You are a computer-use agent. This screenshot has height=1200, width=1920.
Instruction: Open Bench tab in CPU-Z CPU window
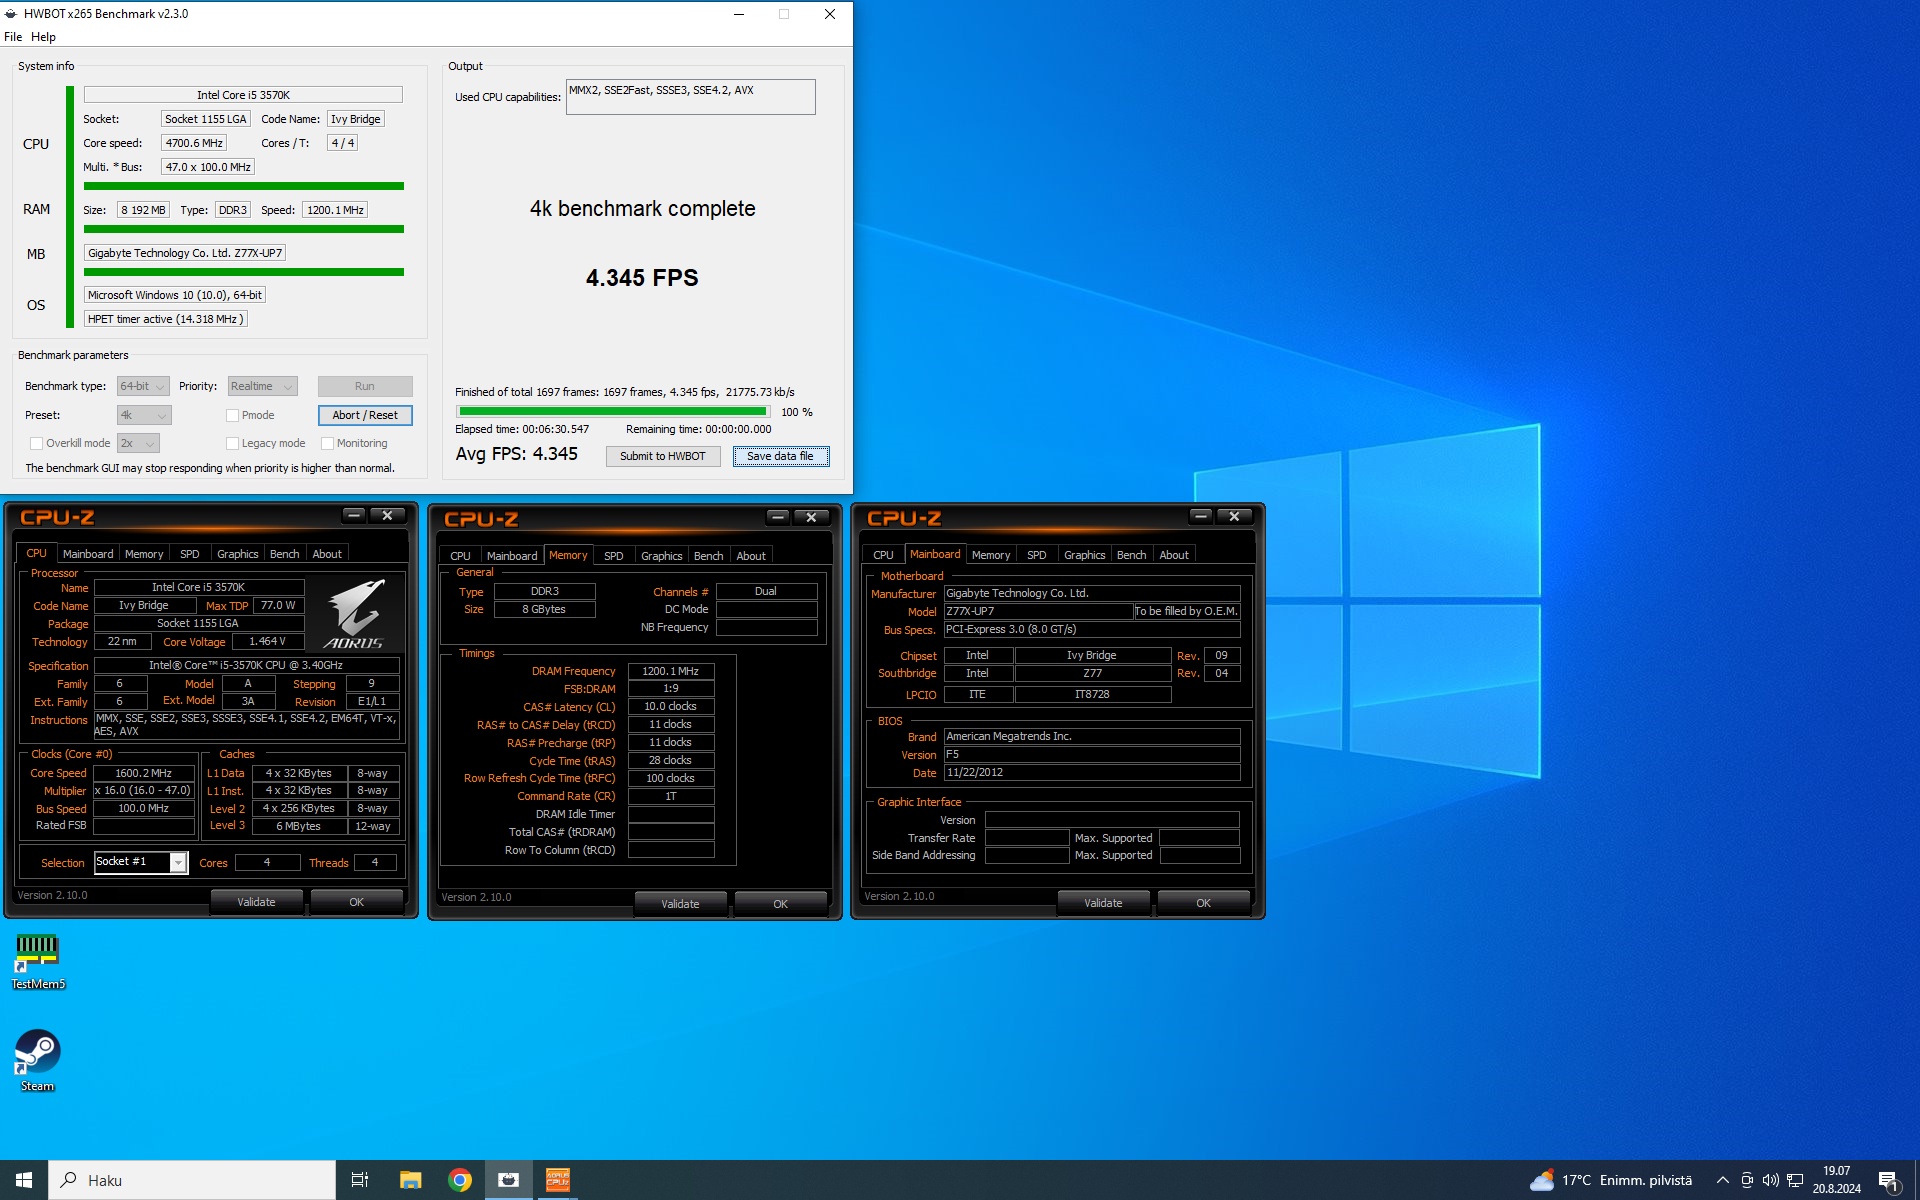[x=285, y=554]
